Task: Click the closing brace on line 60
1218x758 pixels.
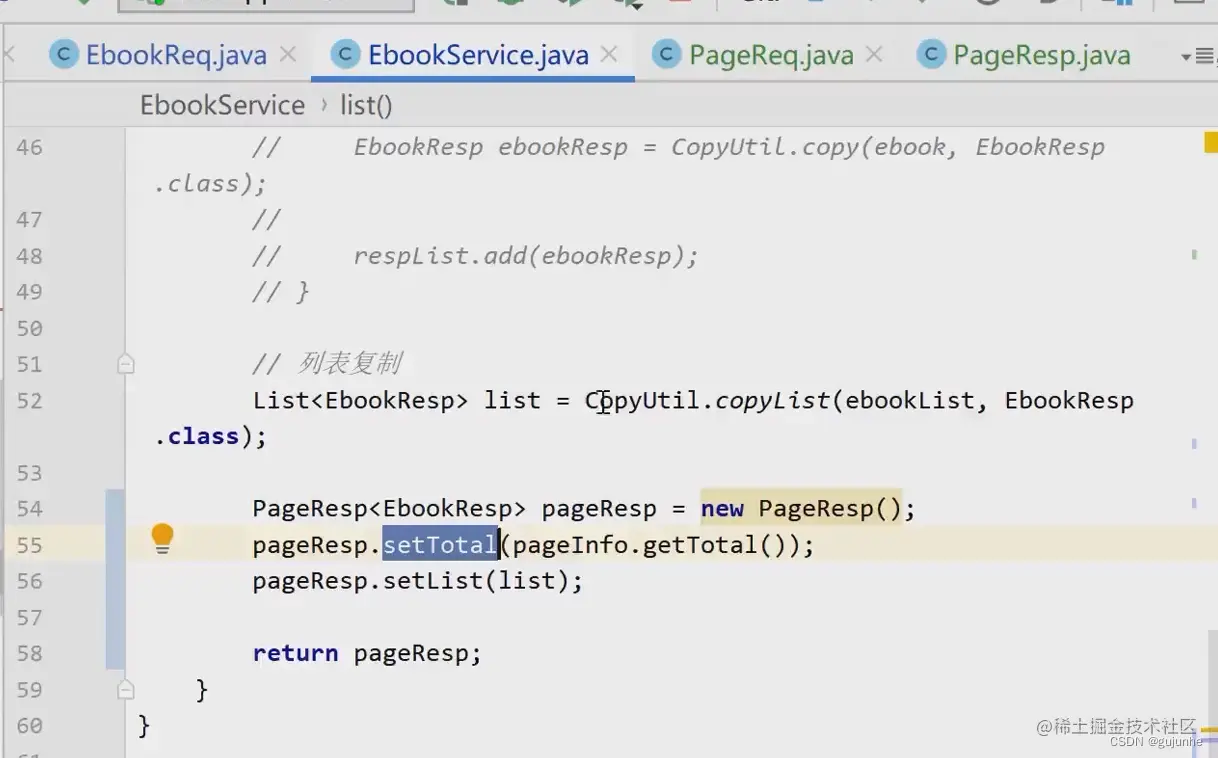Action: click(x=144, y=726)
